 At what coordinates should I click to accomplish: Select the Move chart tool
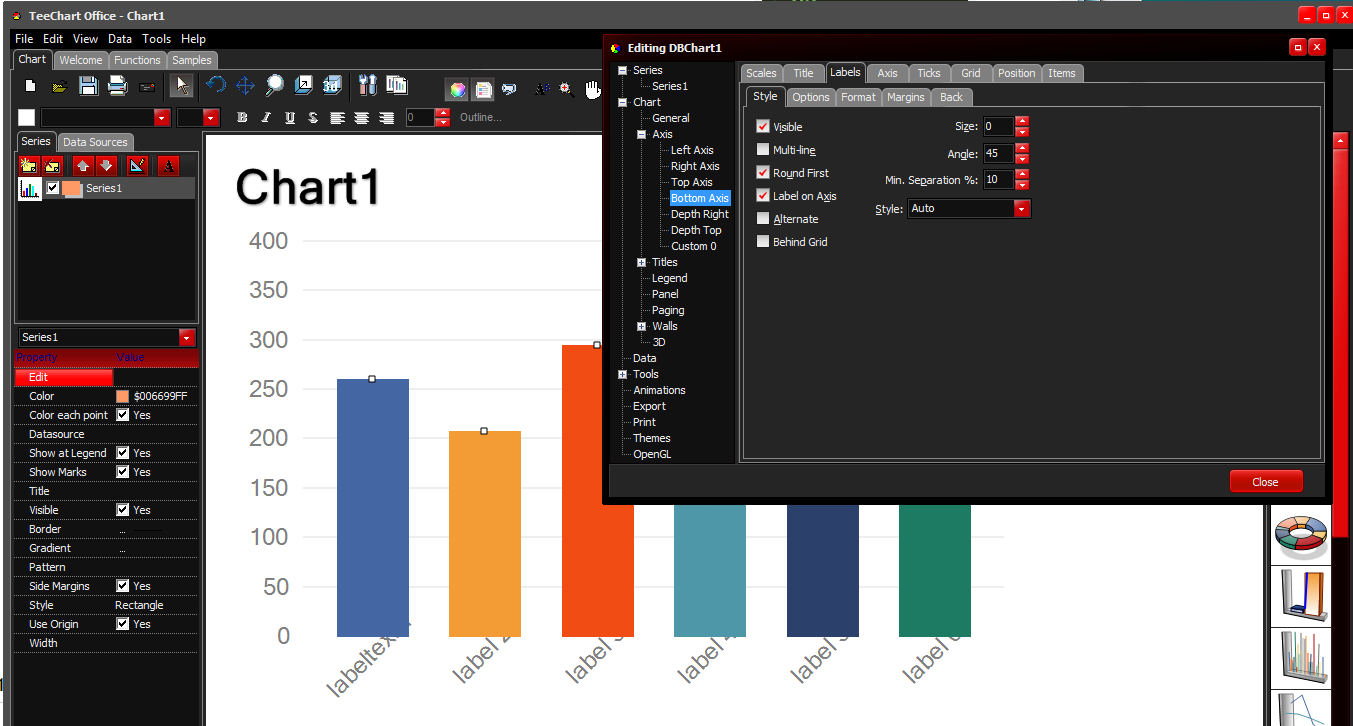245,86
